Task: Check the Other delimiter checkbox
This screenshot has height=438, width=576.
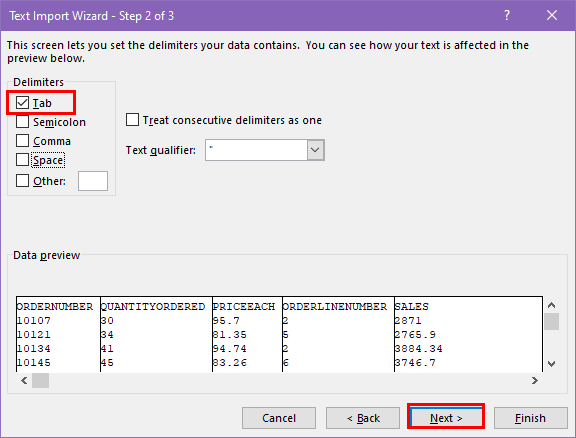Action: pyautogui.click(x=22, y=181)
